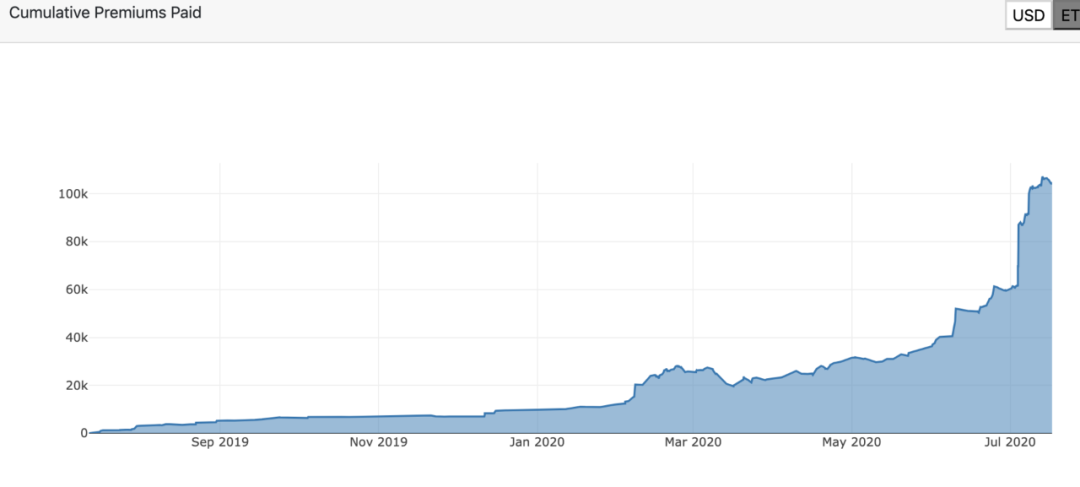This screenshot has height=487, width=1080.
Task: Click the 40k y-axis label
Action: (76, 338)
